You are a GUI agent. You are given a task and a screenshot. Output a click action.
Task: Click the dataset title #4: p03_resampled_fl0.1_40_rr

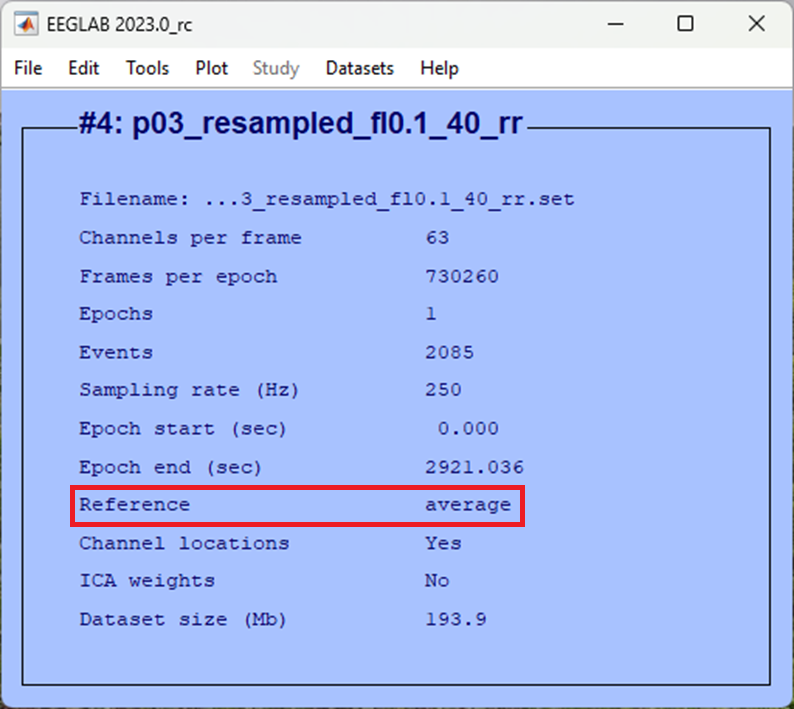(300, 126)
